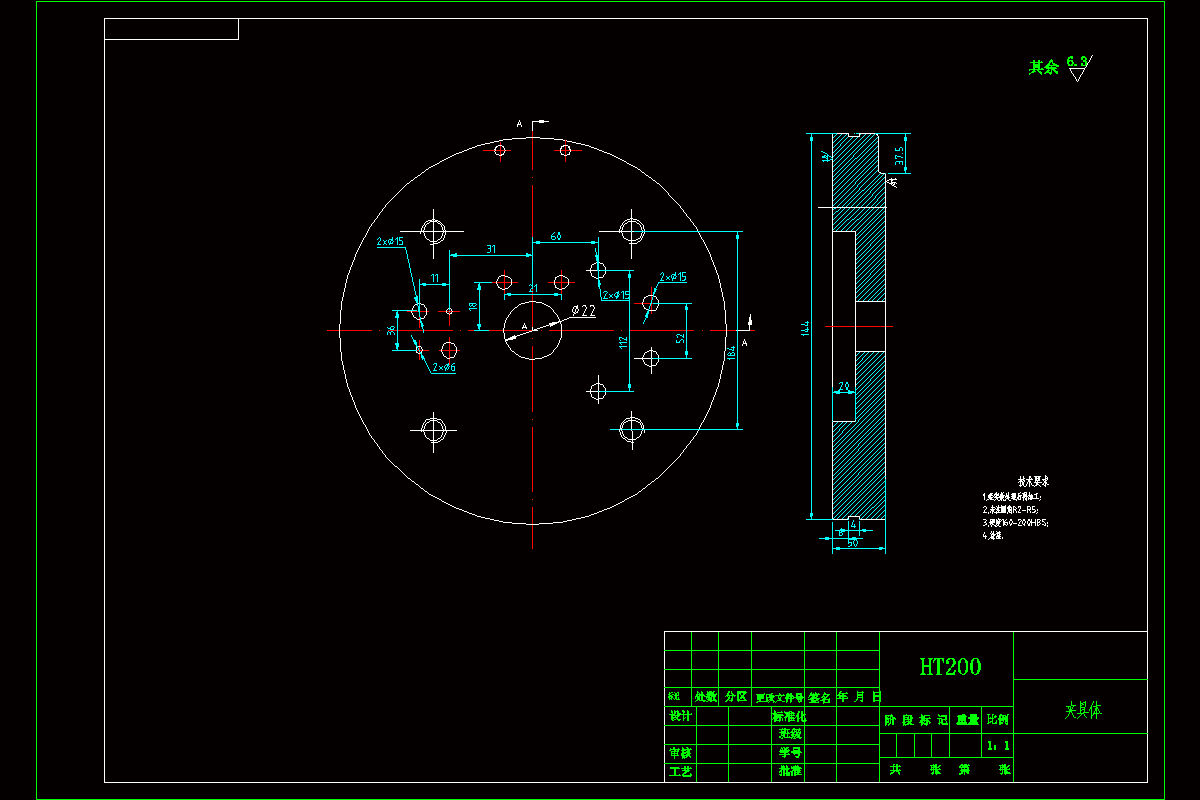Select the 标准化 cell

pyautogui.click(x=788, y=716)
